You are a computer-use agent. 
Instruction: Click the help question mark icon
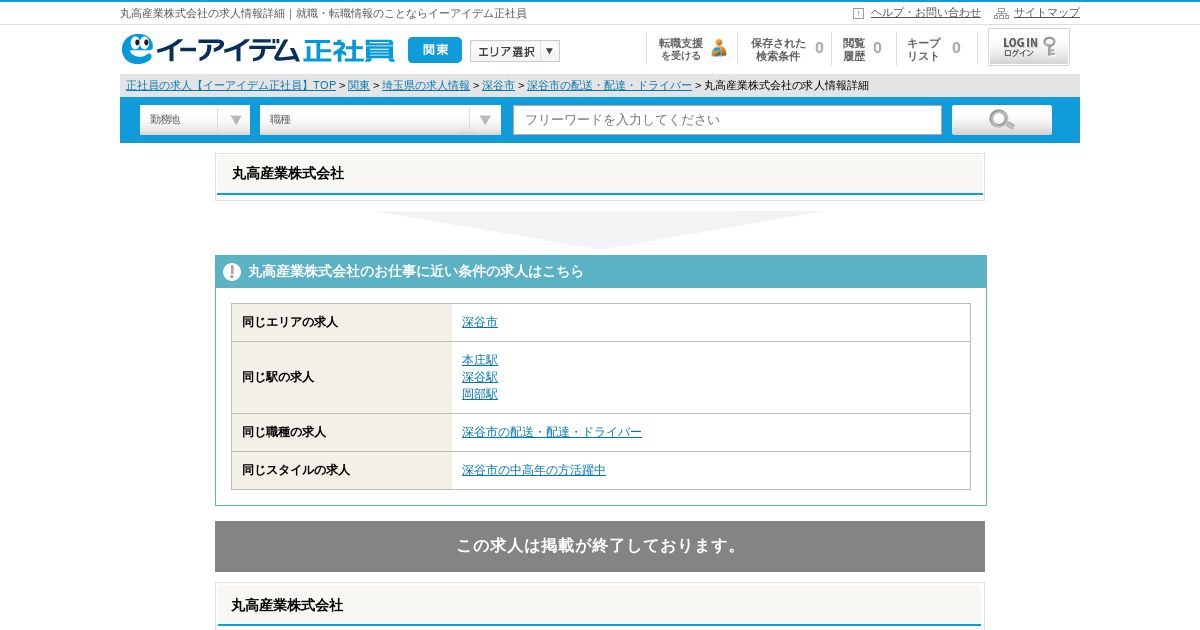click(x=858, y=13)
